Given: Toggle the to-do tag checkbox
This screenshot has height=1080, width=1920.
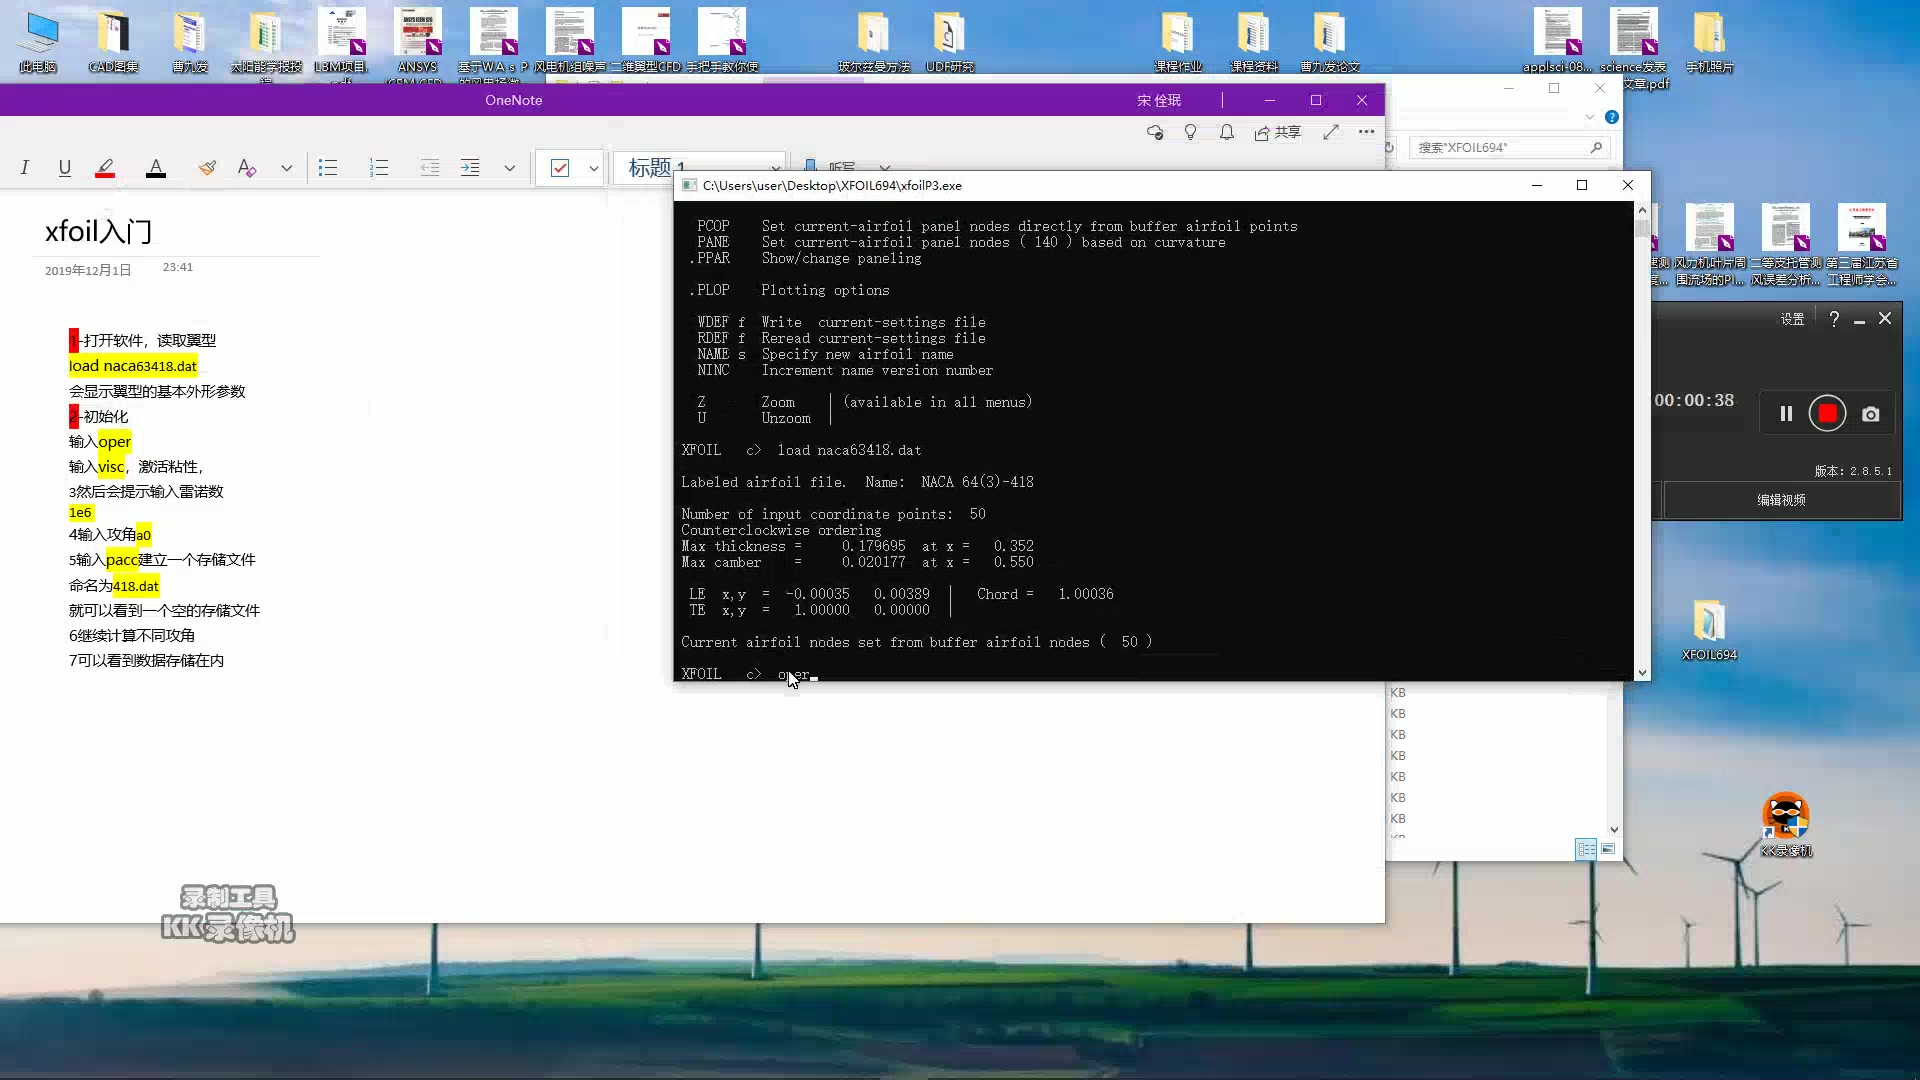Looking at the screenshot, I should click(560, 168).
